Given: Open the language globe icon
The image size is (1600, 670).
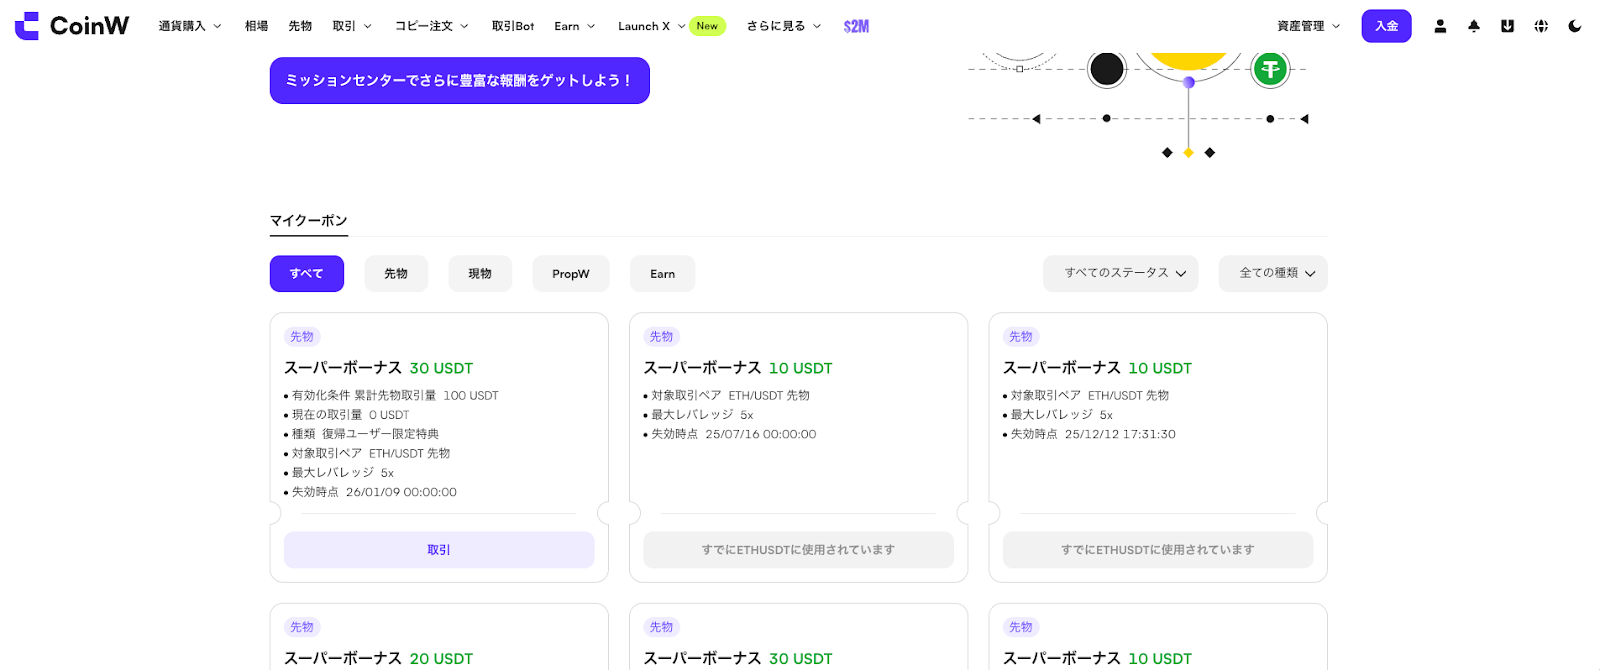Looking at the screenshot, I should click(x=1541, y=26).
